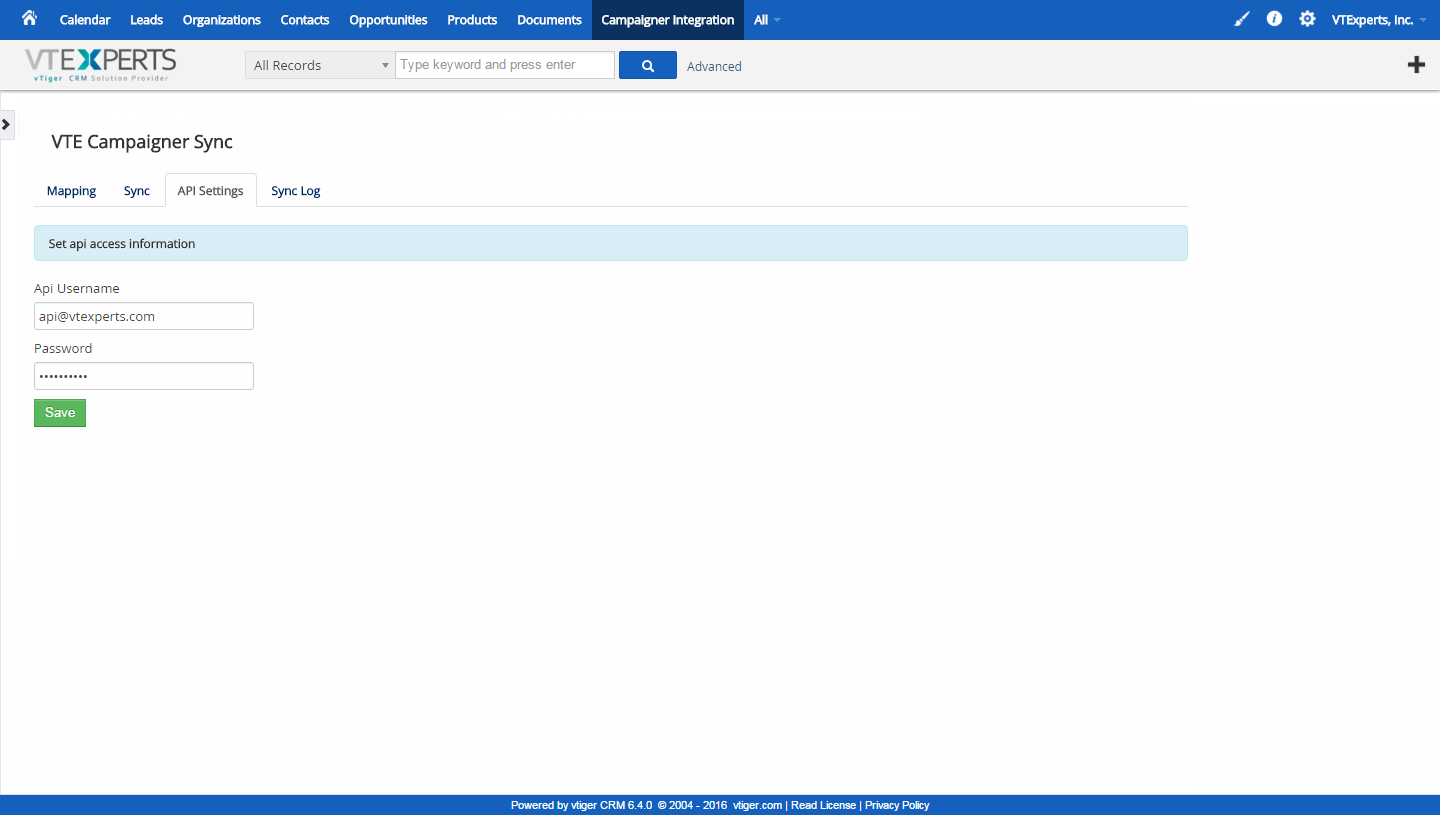Open the Calendar module

pos(85,20)
